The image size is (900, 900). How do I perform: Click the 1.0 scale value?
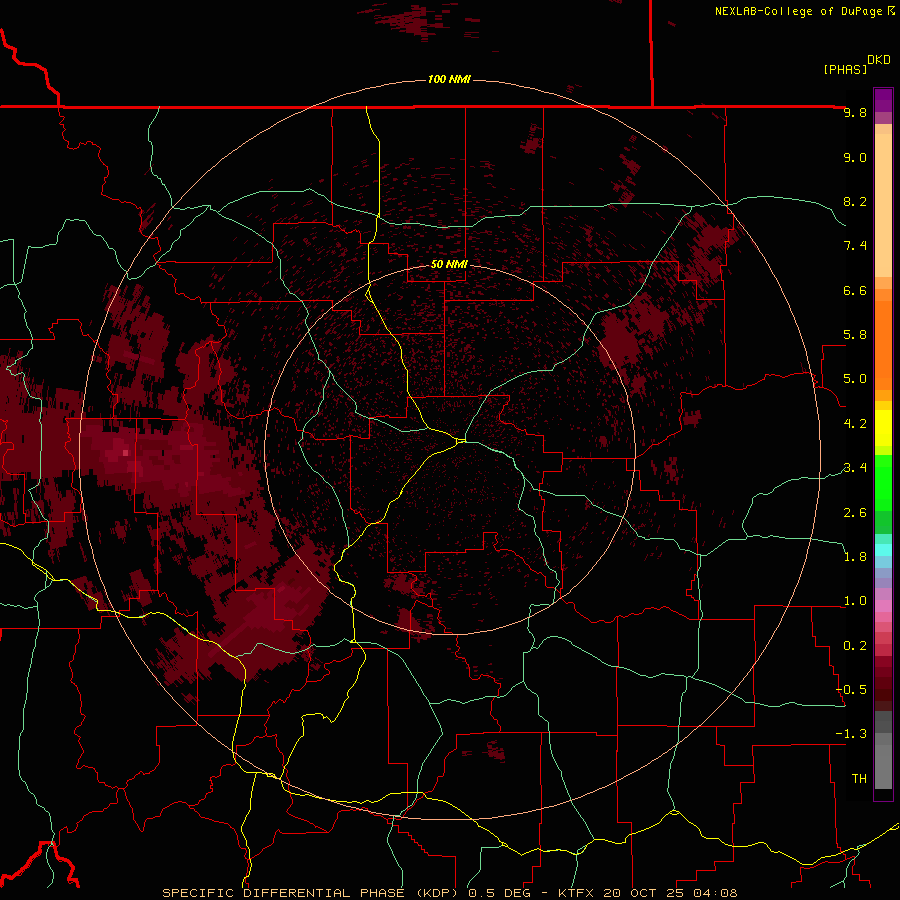tap(855, 601)
